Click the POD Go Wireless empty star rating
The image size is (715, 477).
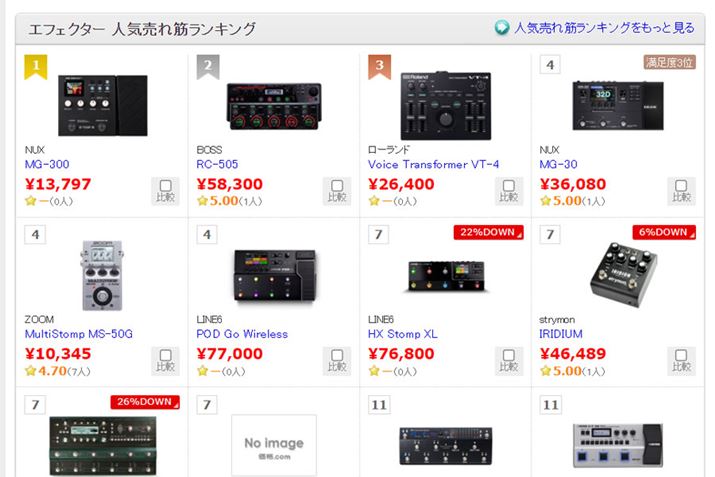point(221,371)
